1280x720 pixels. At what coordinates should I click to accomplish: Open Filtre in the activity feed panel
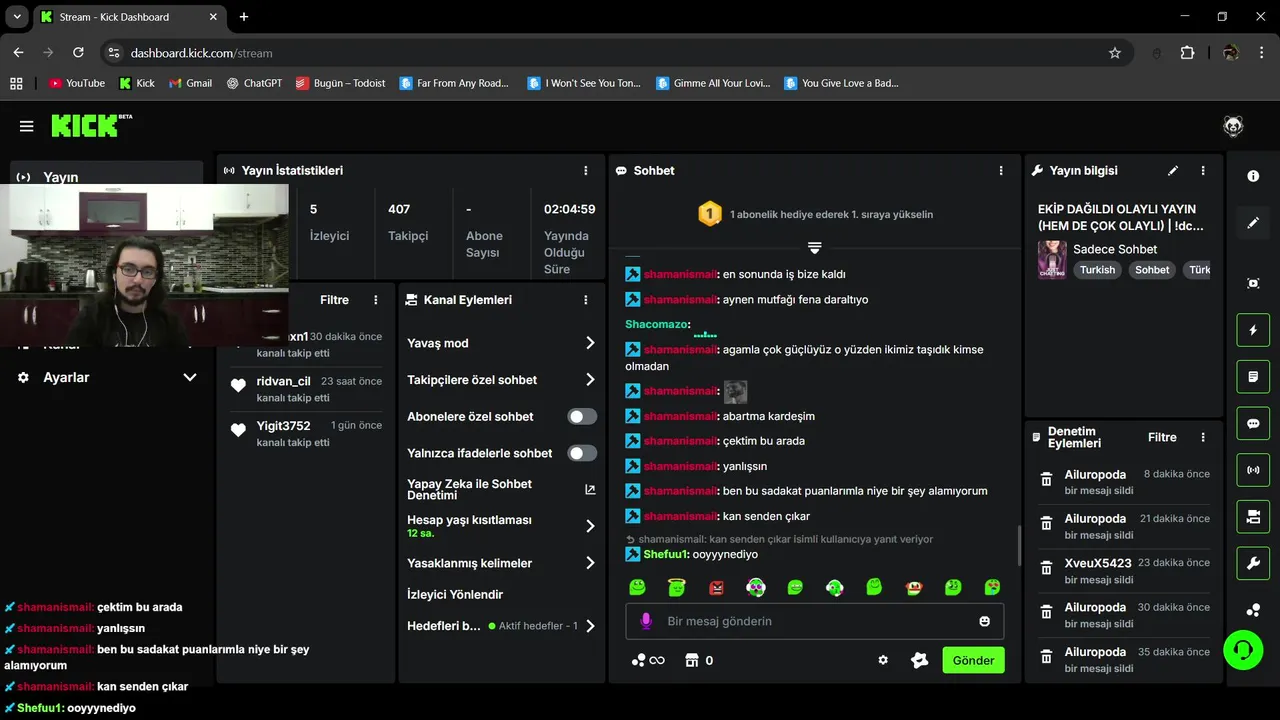(x=334, y=300)
